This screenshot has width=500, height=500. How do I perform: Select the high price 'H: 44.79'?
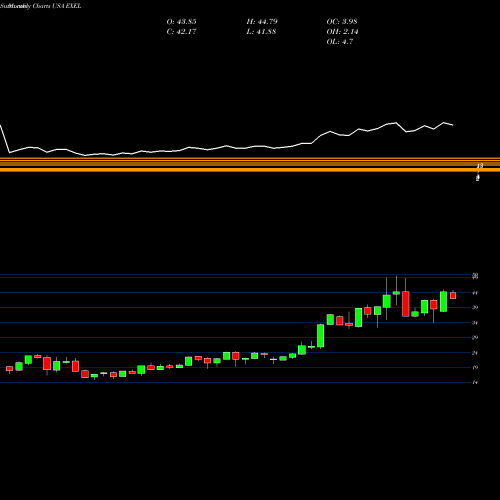click(262, 22)
